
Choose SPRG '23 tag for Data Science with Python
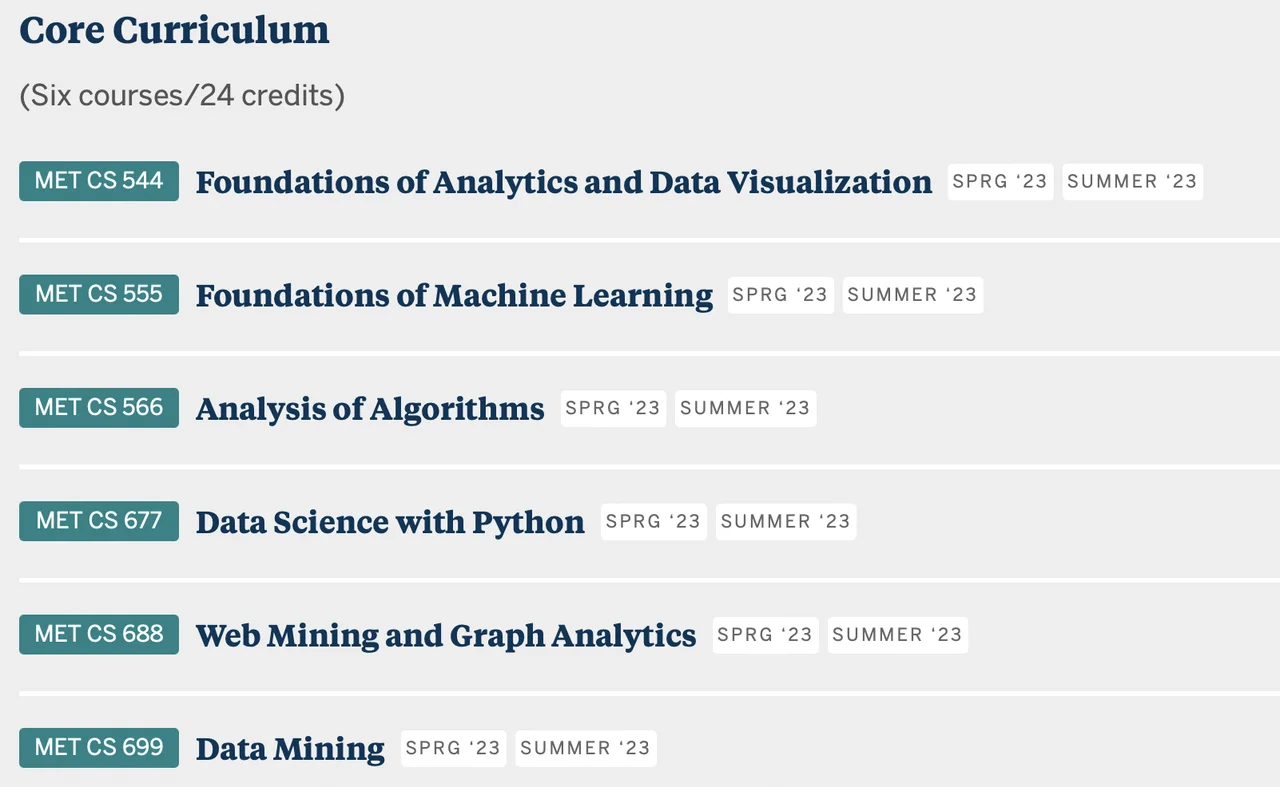pyautogui.click(x=653, y=522)
